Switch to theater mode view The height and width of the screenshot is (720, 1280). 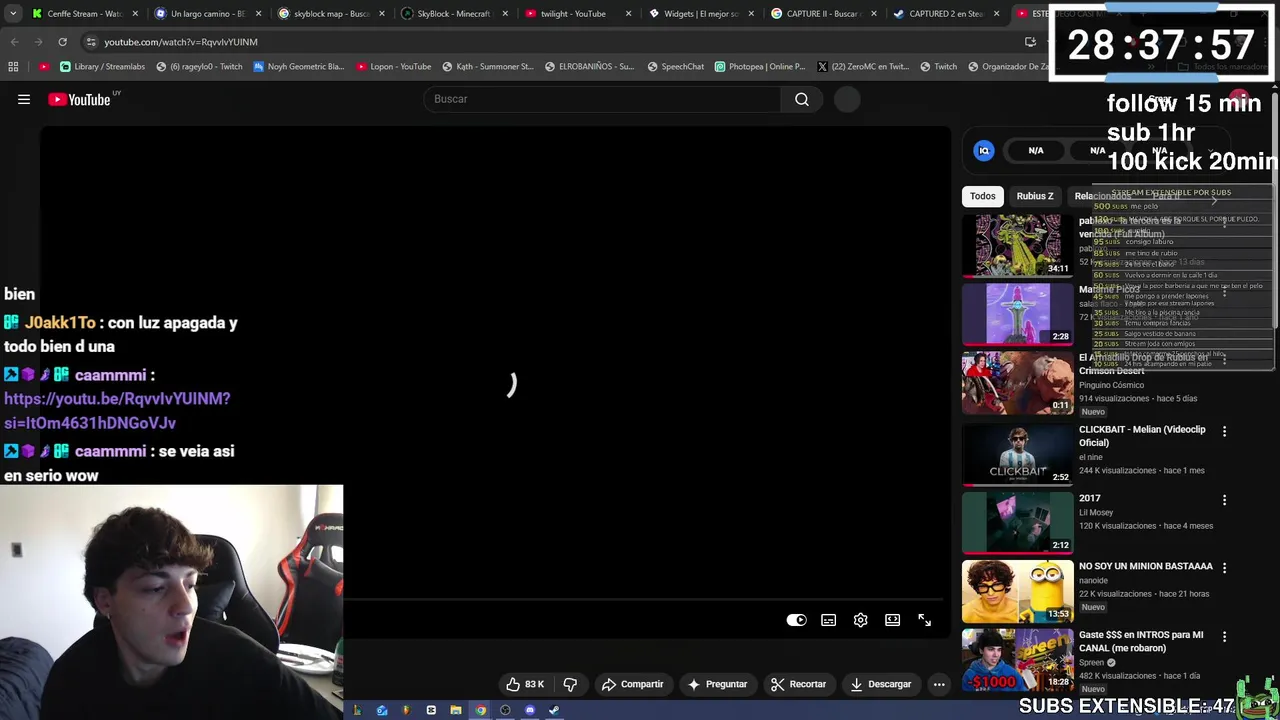pos(892,620)
